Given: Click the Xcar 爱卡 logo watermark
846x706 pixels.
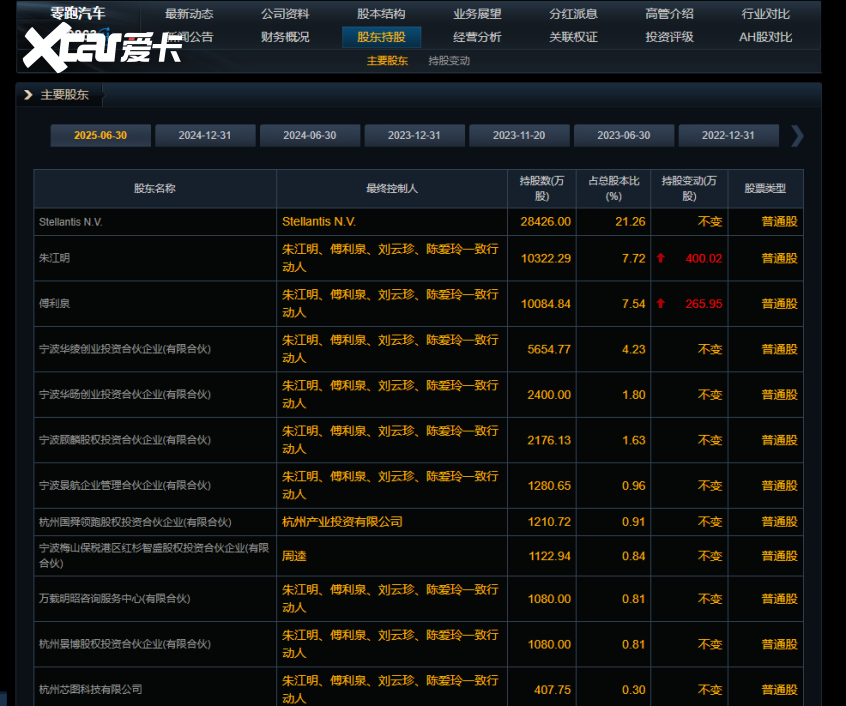Looking at the screenshot, I should coord(100,46).
